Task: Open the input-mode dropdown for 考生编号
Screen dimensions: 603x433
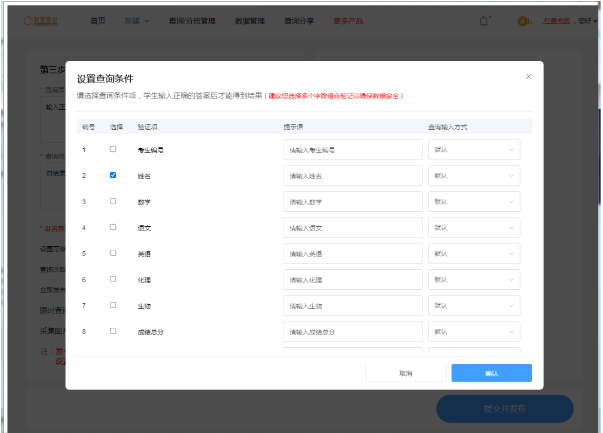Action: (475, 149)
